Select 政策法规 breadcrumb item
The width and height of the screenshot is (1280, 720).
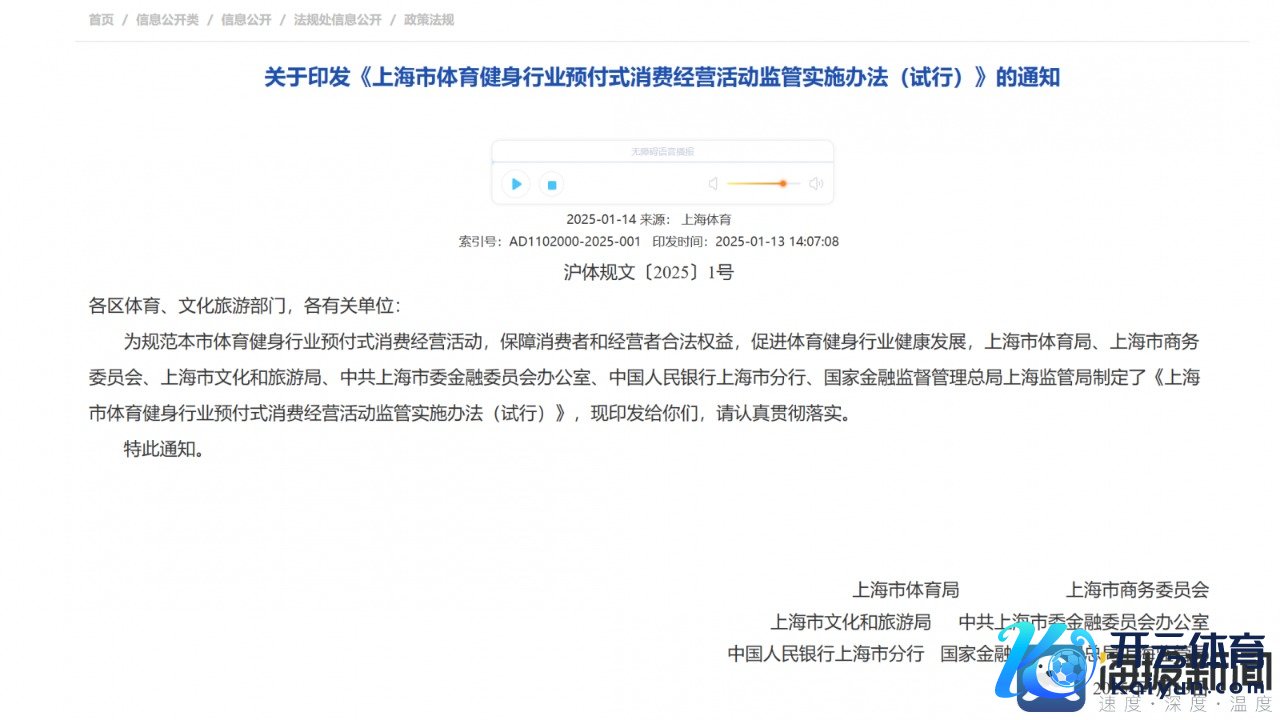pyautogui.click(x=429, y=20)
